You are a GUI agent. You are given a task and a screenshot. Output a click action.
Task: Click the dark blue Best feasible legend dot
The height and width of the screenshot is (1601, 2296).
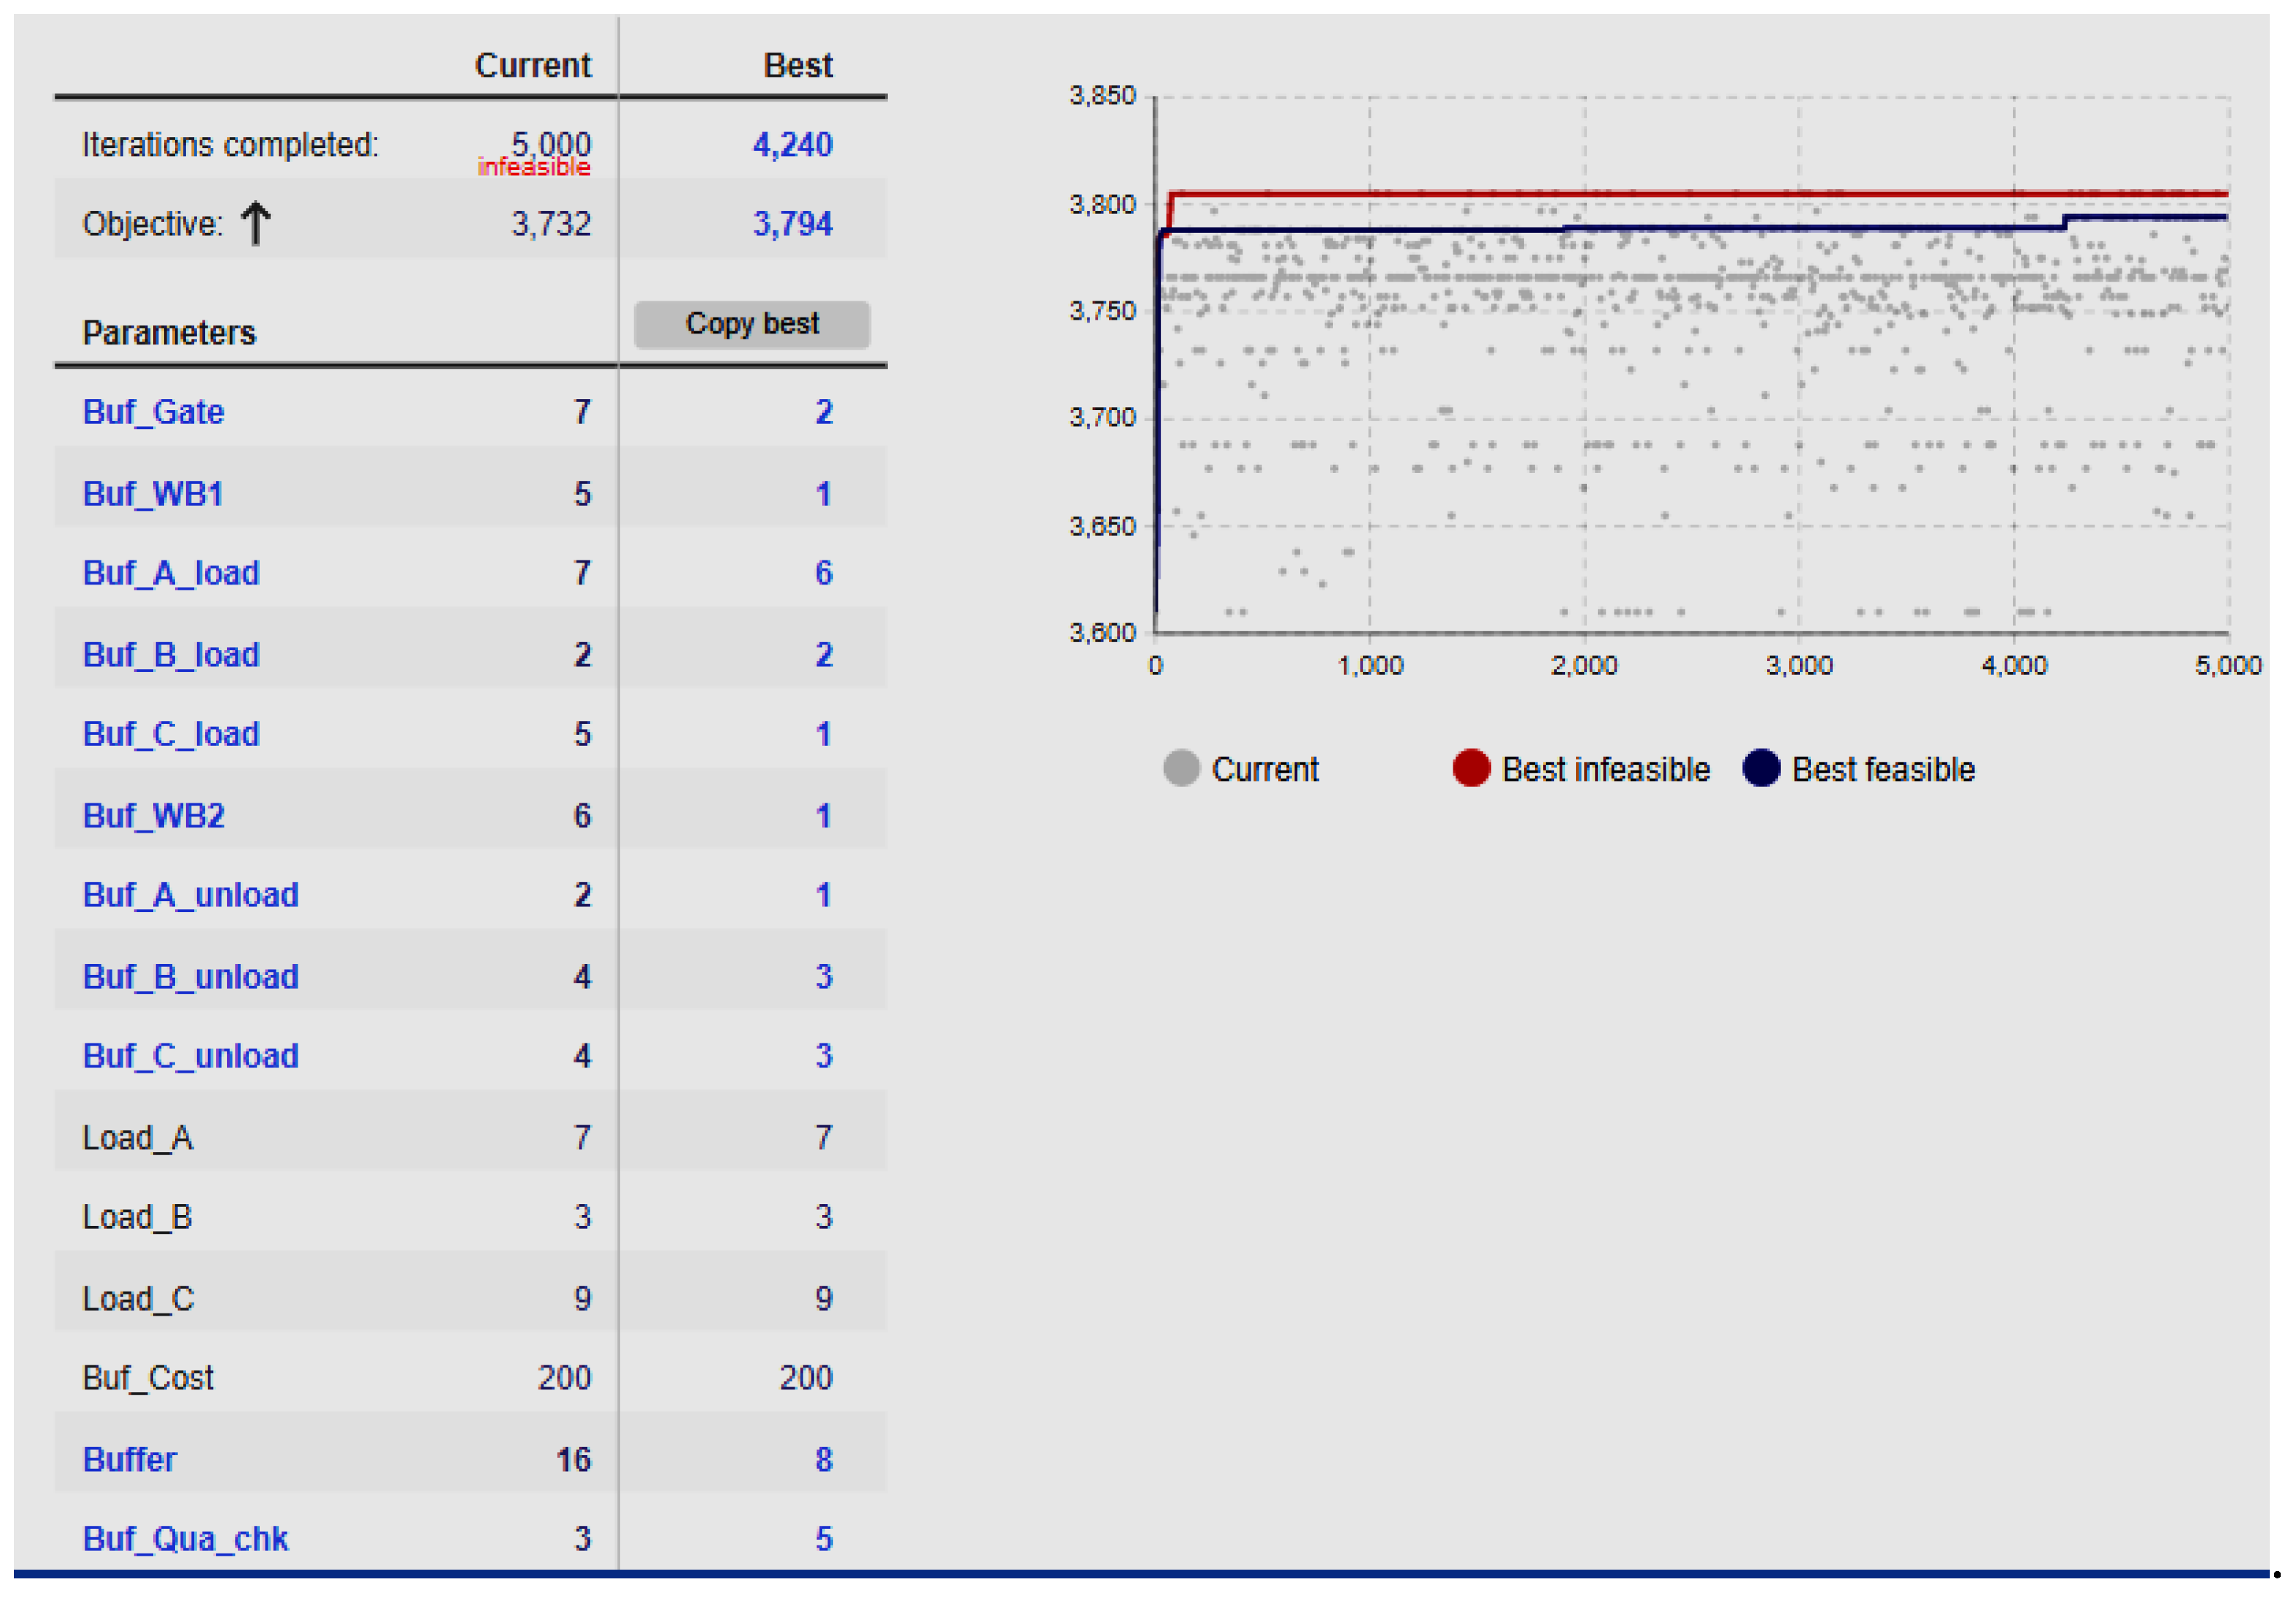(1760, 768)
